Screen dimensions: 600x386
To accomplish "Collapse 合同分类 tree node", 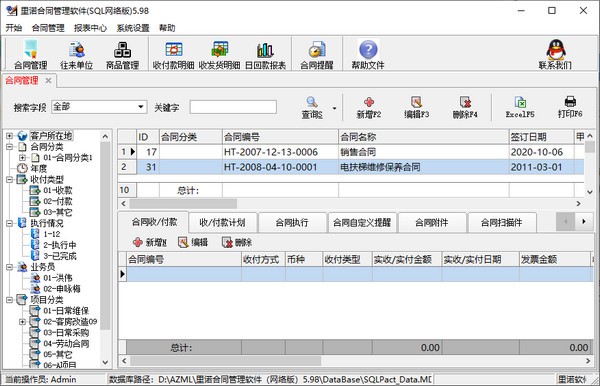I will [x=10, y=147].
